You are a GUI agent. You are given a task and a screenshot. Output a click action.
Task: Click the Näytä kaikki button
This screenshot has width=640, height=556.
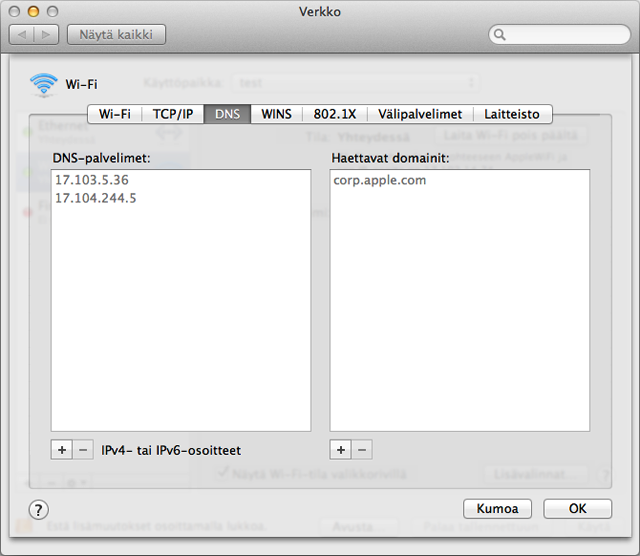point(116,35)
